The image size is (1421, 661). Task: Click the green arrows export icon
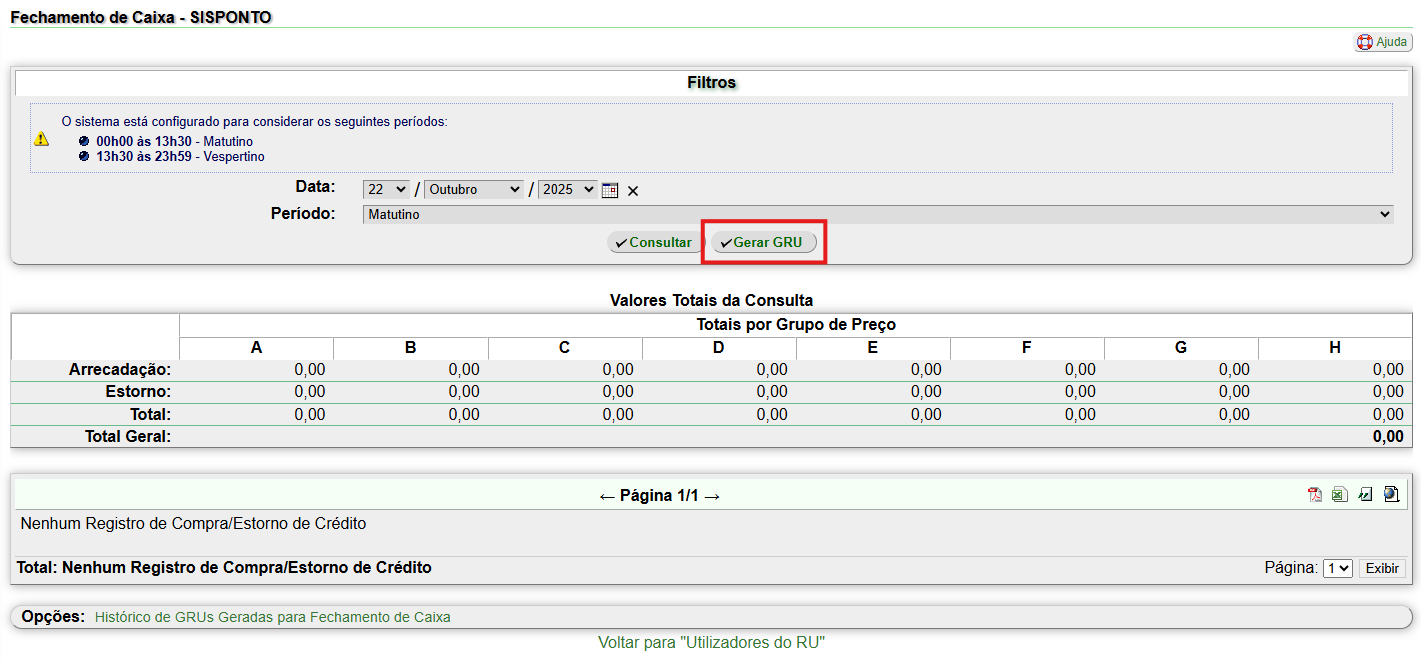[x=1365, y=495]
